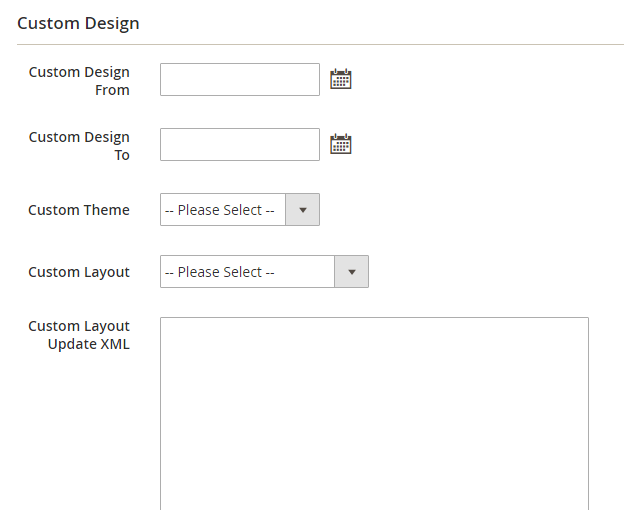This screenshot has height=510, width=624.
Task: Pick an end date via the To calendar icon
Action: 341,145
